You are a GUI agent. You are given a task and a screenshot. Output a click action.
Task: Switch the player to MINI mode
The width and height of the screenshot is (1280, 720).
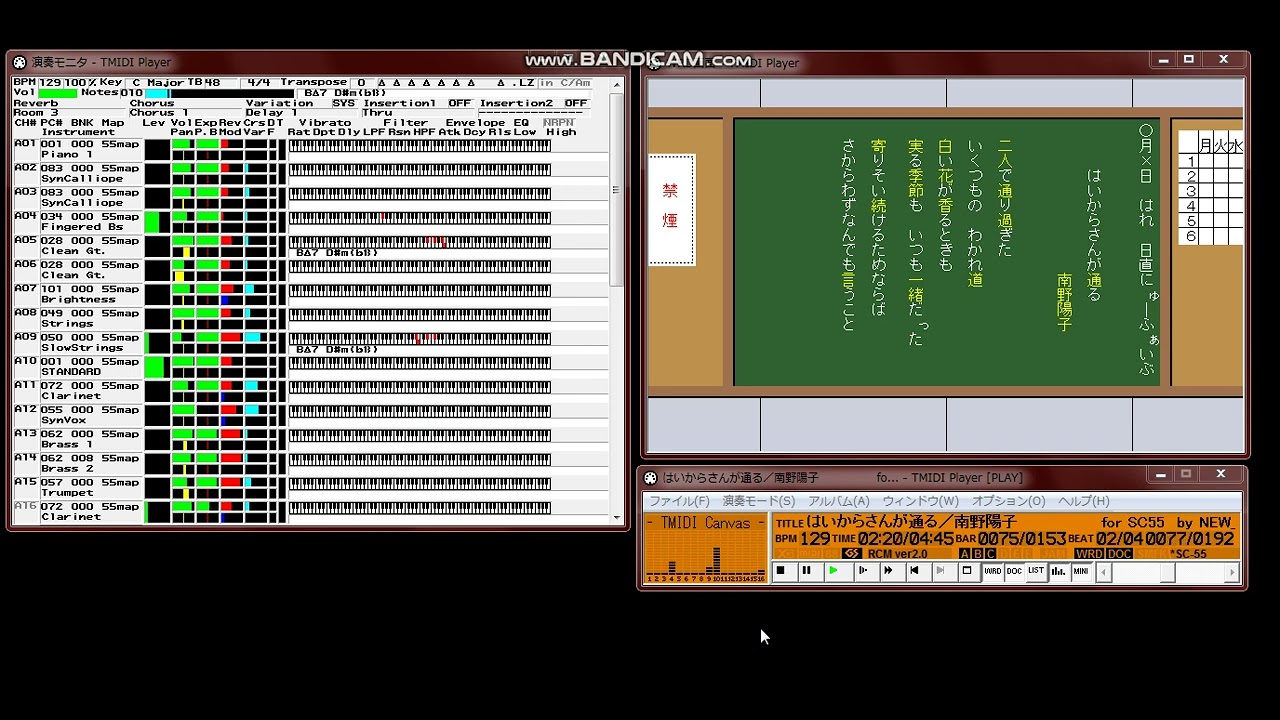point(1081,571)
